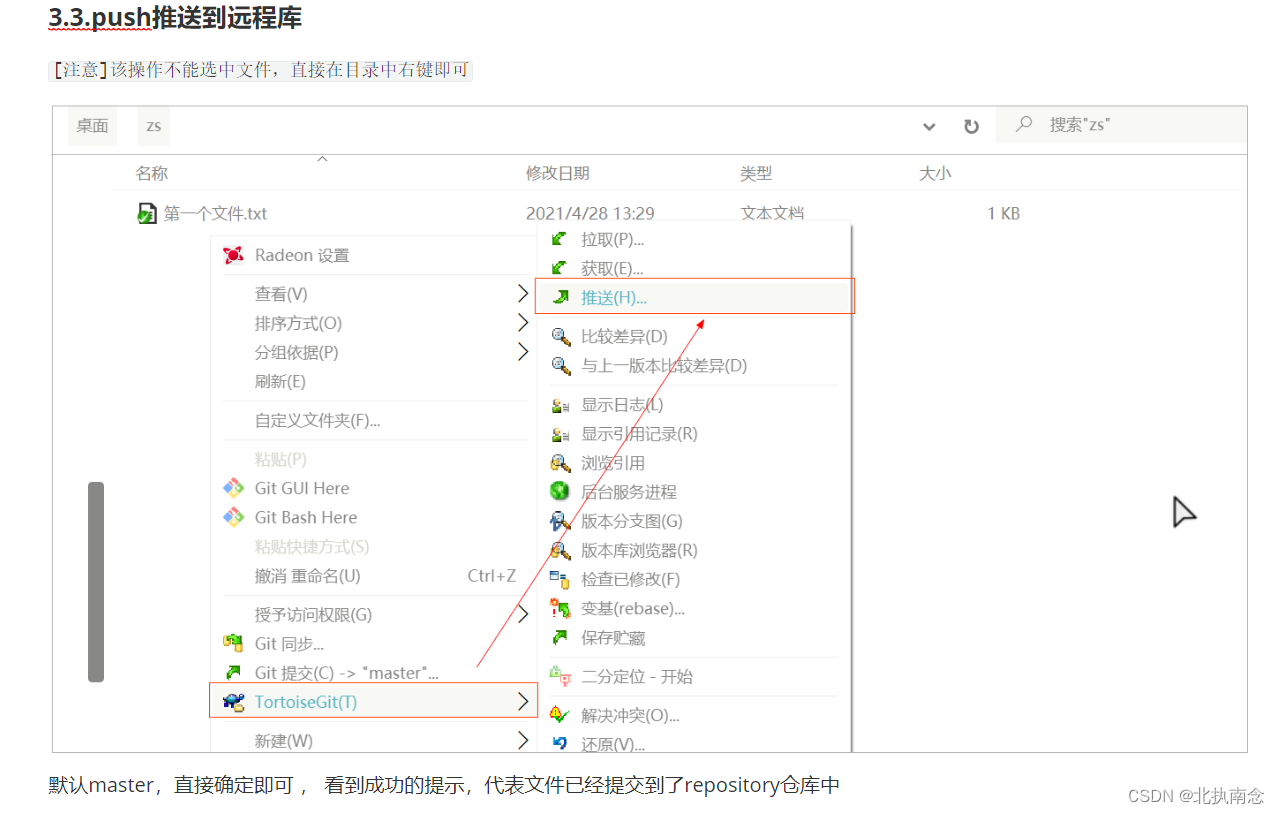The width and height of the screenshot is (1280, 814).
Task: Click the date 2021/4/28 13:29
Action: click(x=590, y=213)
